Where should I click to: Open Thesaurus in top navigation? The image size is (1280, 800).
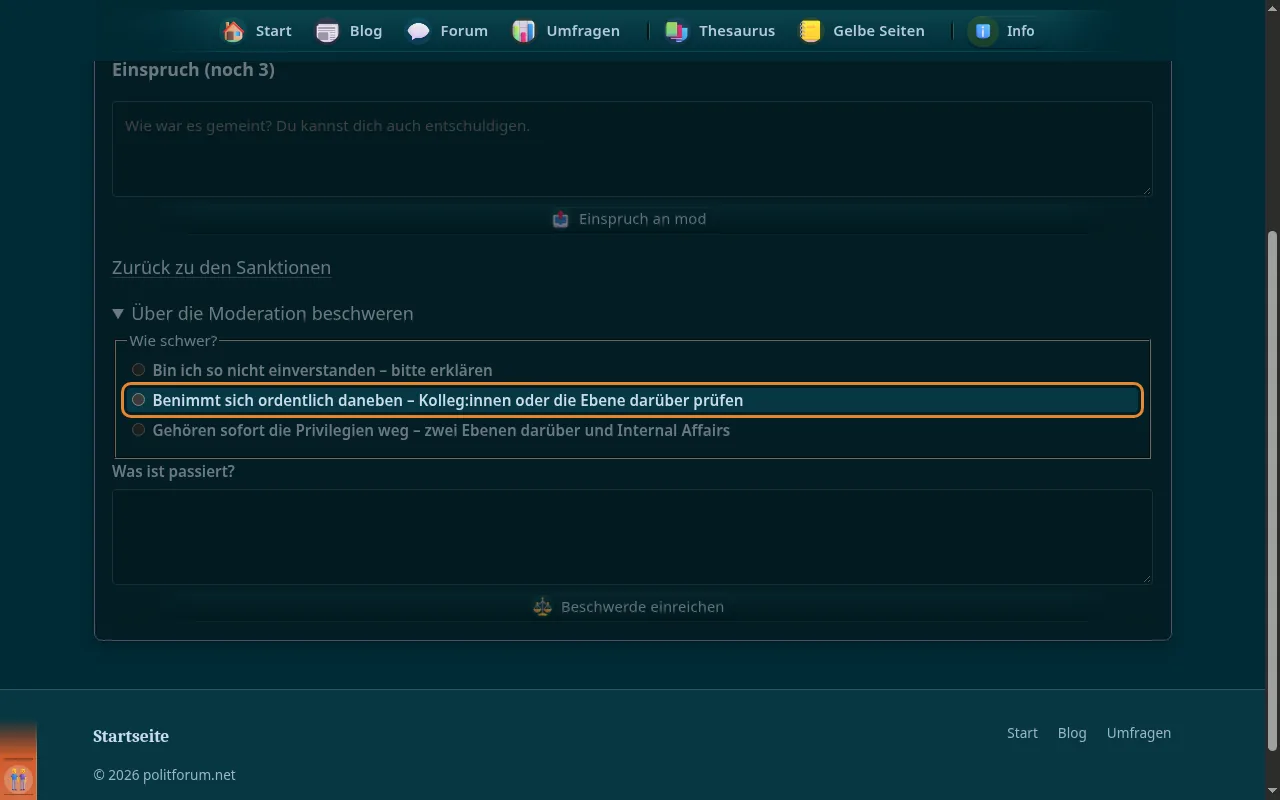720,31
